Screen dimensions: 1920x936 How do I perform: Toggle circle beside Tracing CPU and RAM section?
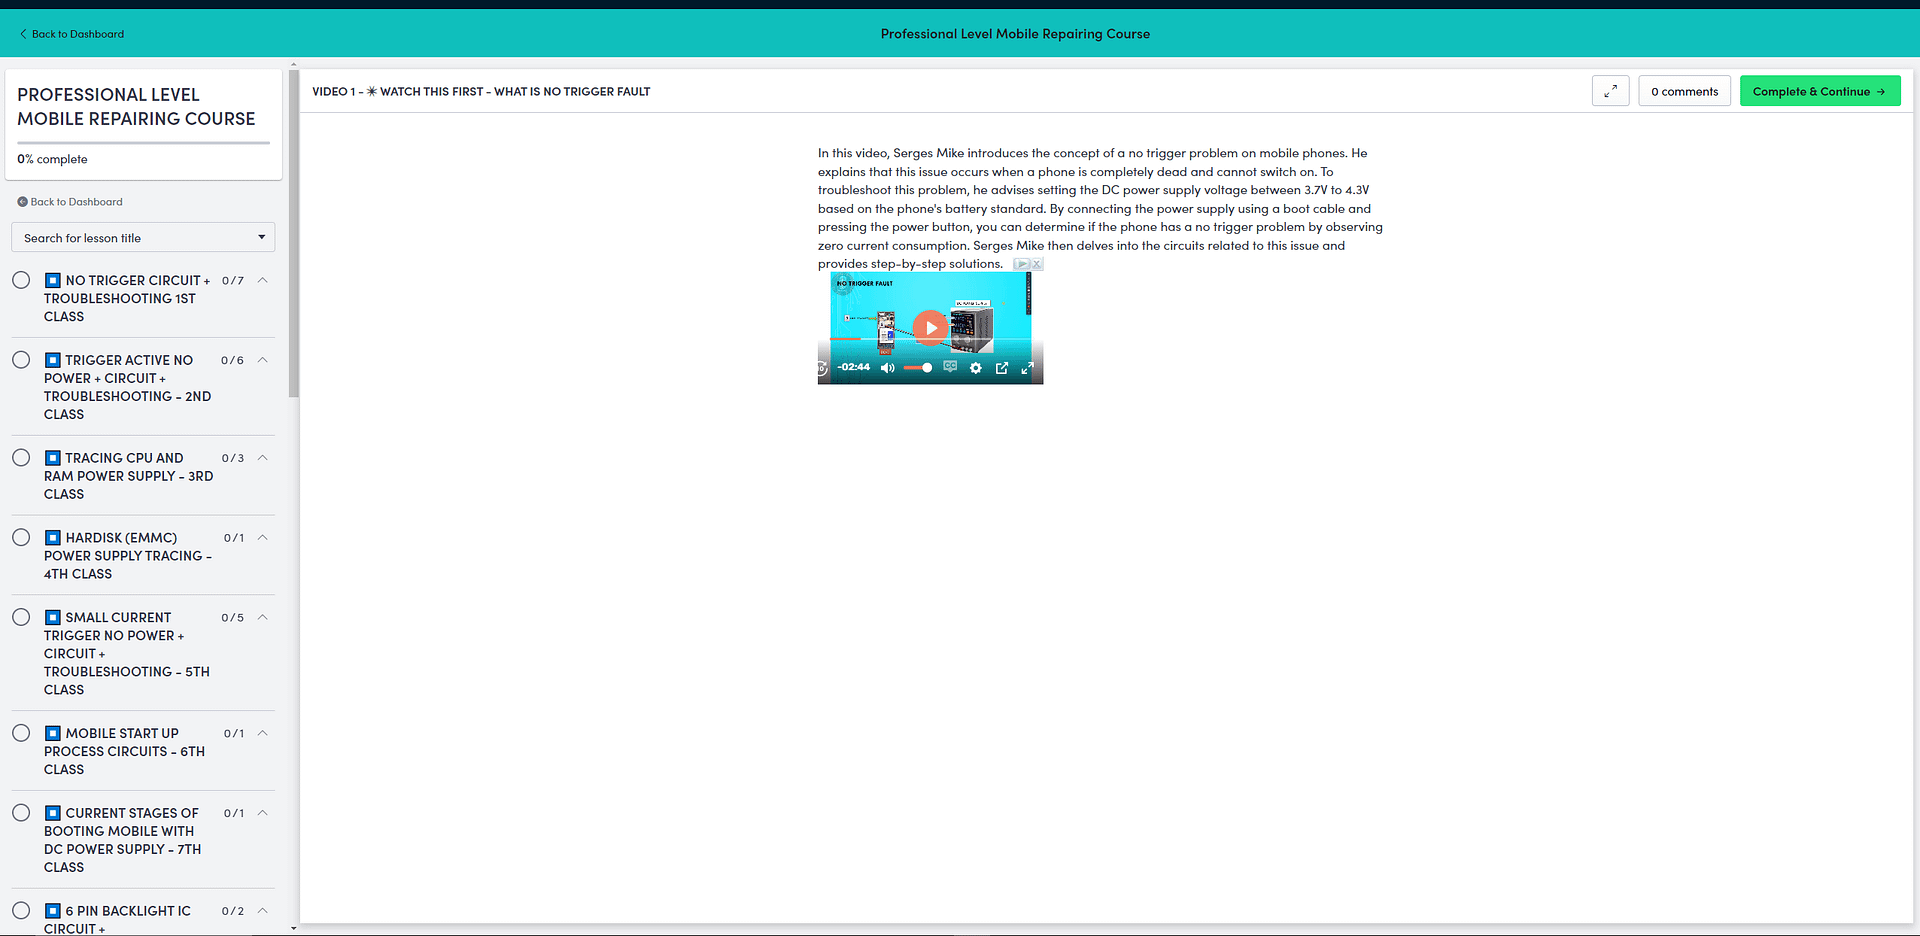pyautogui.click(x=21, y=458)
